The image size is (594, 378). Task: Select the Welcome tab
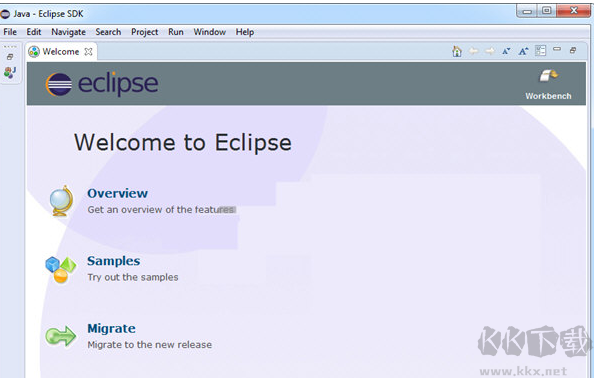[x=61, y=52]
